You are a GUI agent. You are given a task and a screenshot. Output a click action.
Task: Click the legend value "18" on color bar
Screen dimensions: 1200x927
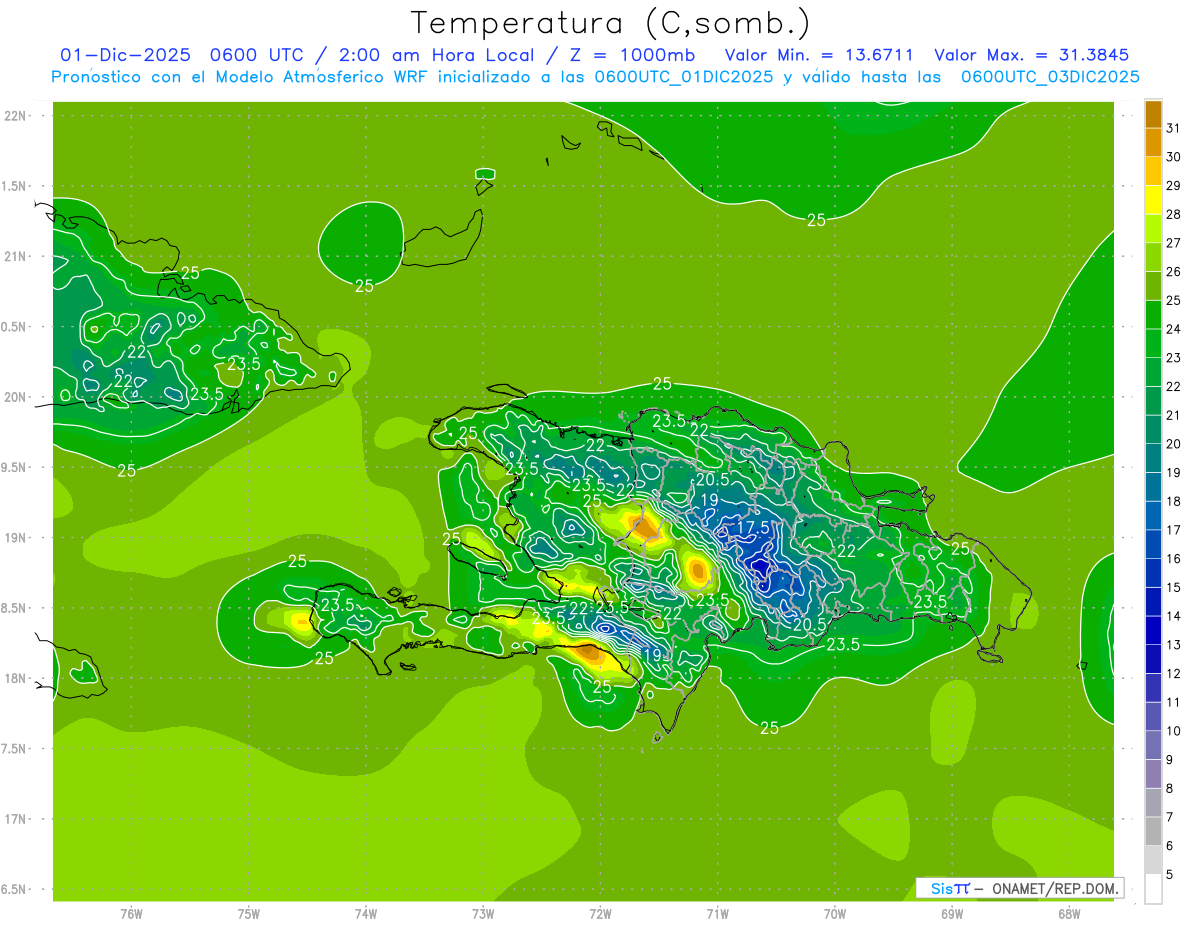pos(1174,501)
